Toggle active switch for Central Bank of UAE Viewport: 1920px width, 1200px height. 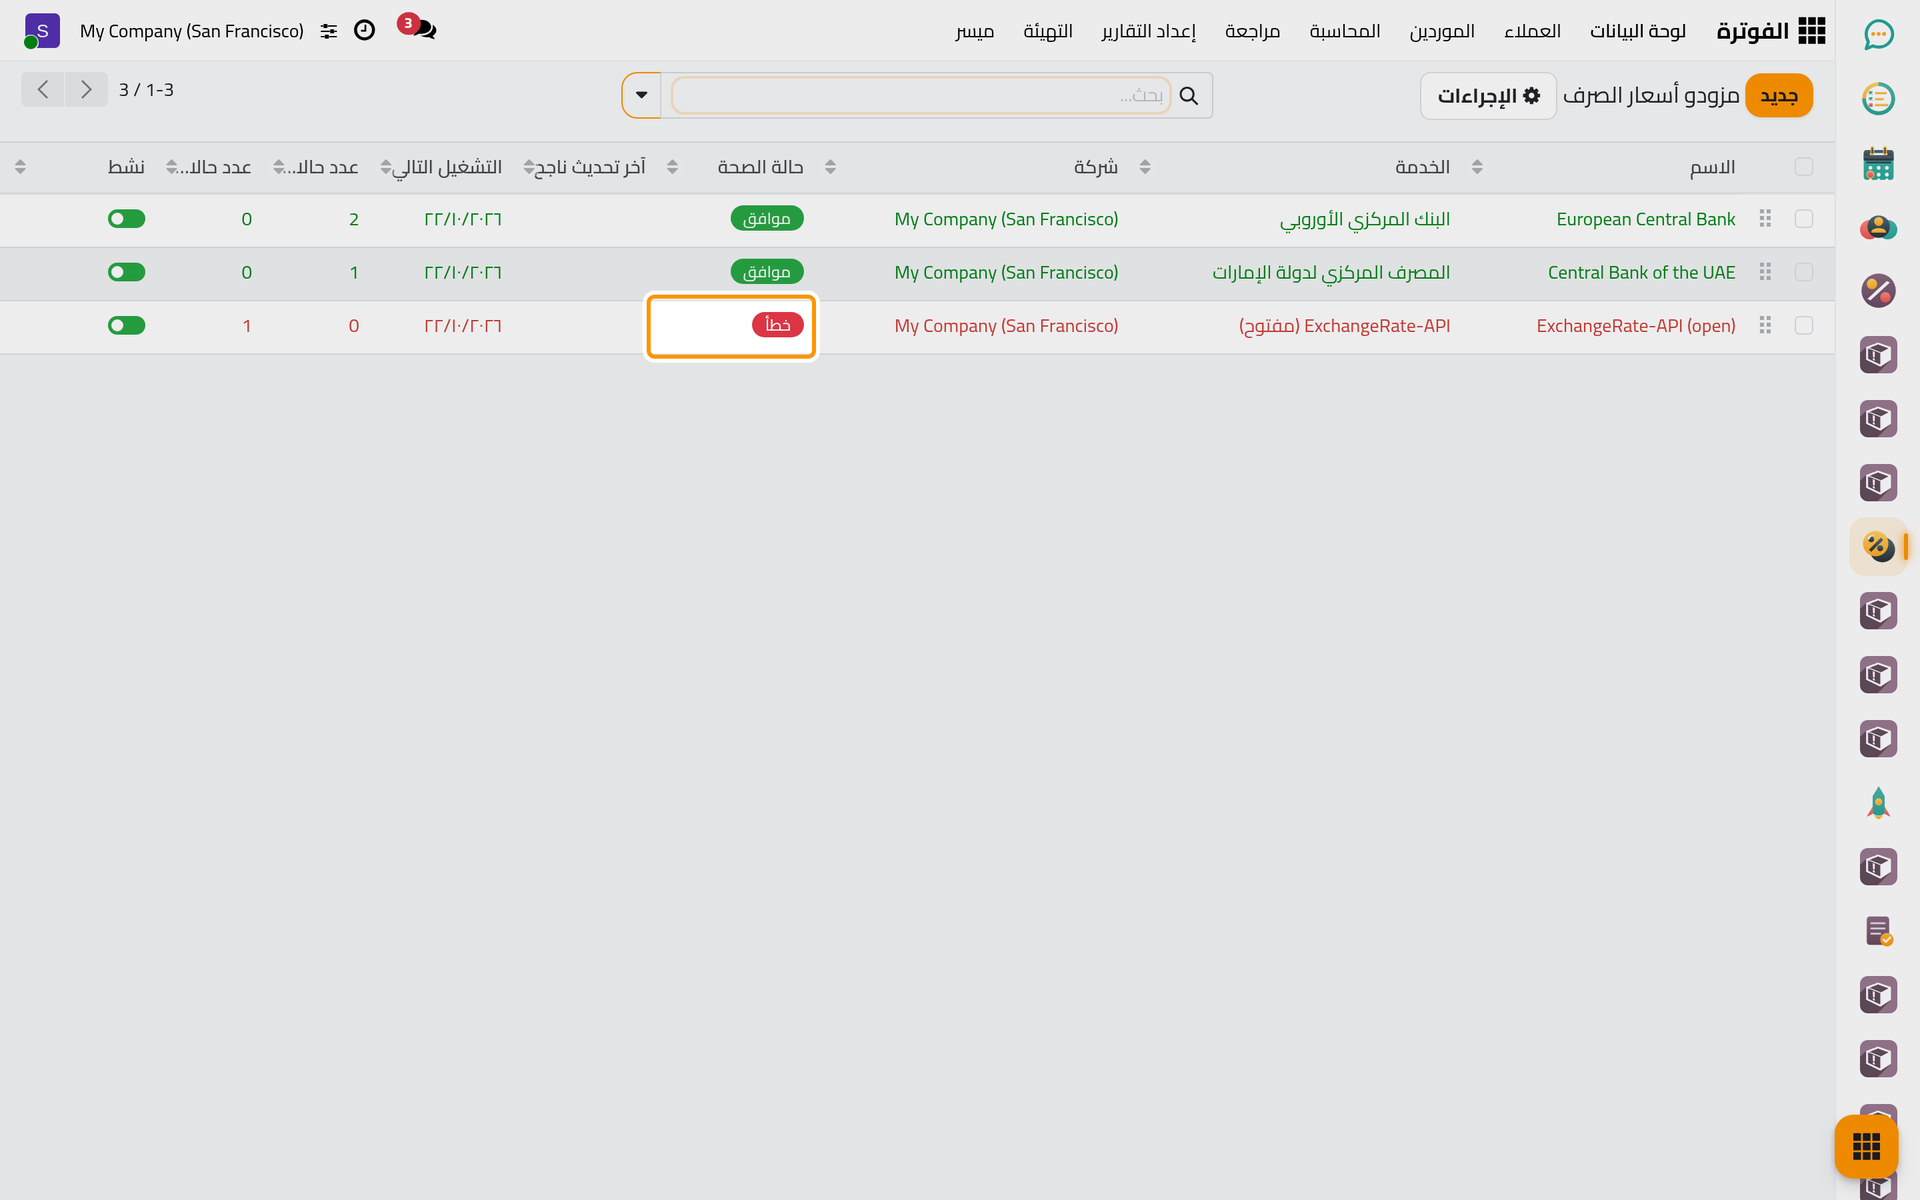[127, 272]
